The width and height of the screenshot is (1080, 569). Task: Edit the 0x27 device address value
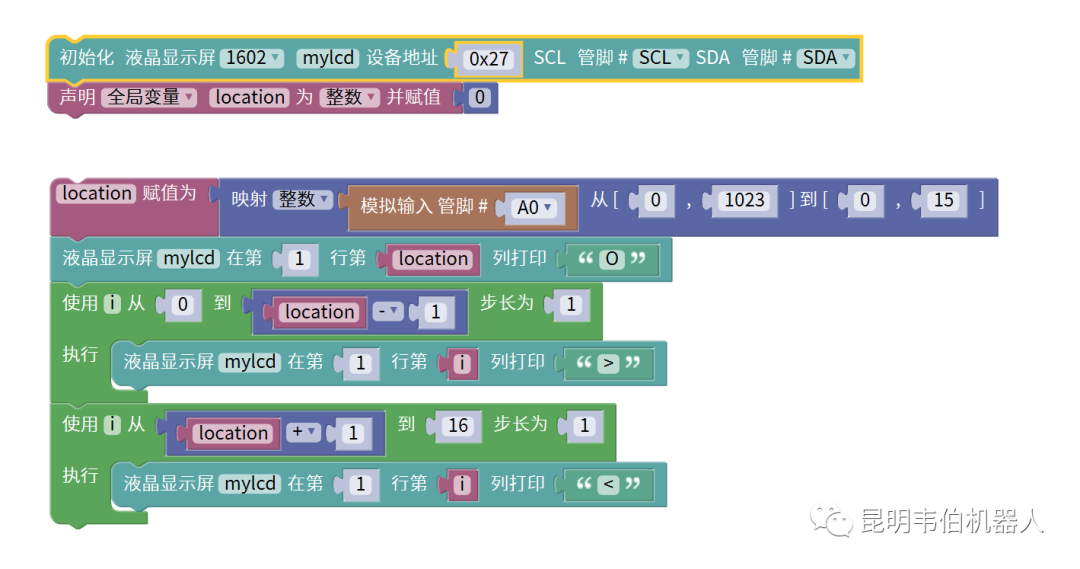[488, 59]
